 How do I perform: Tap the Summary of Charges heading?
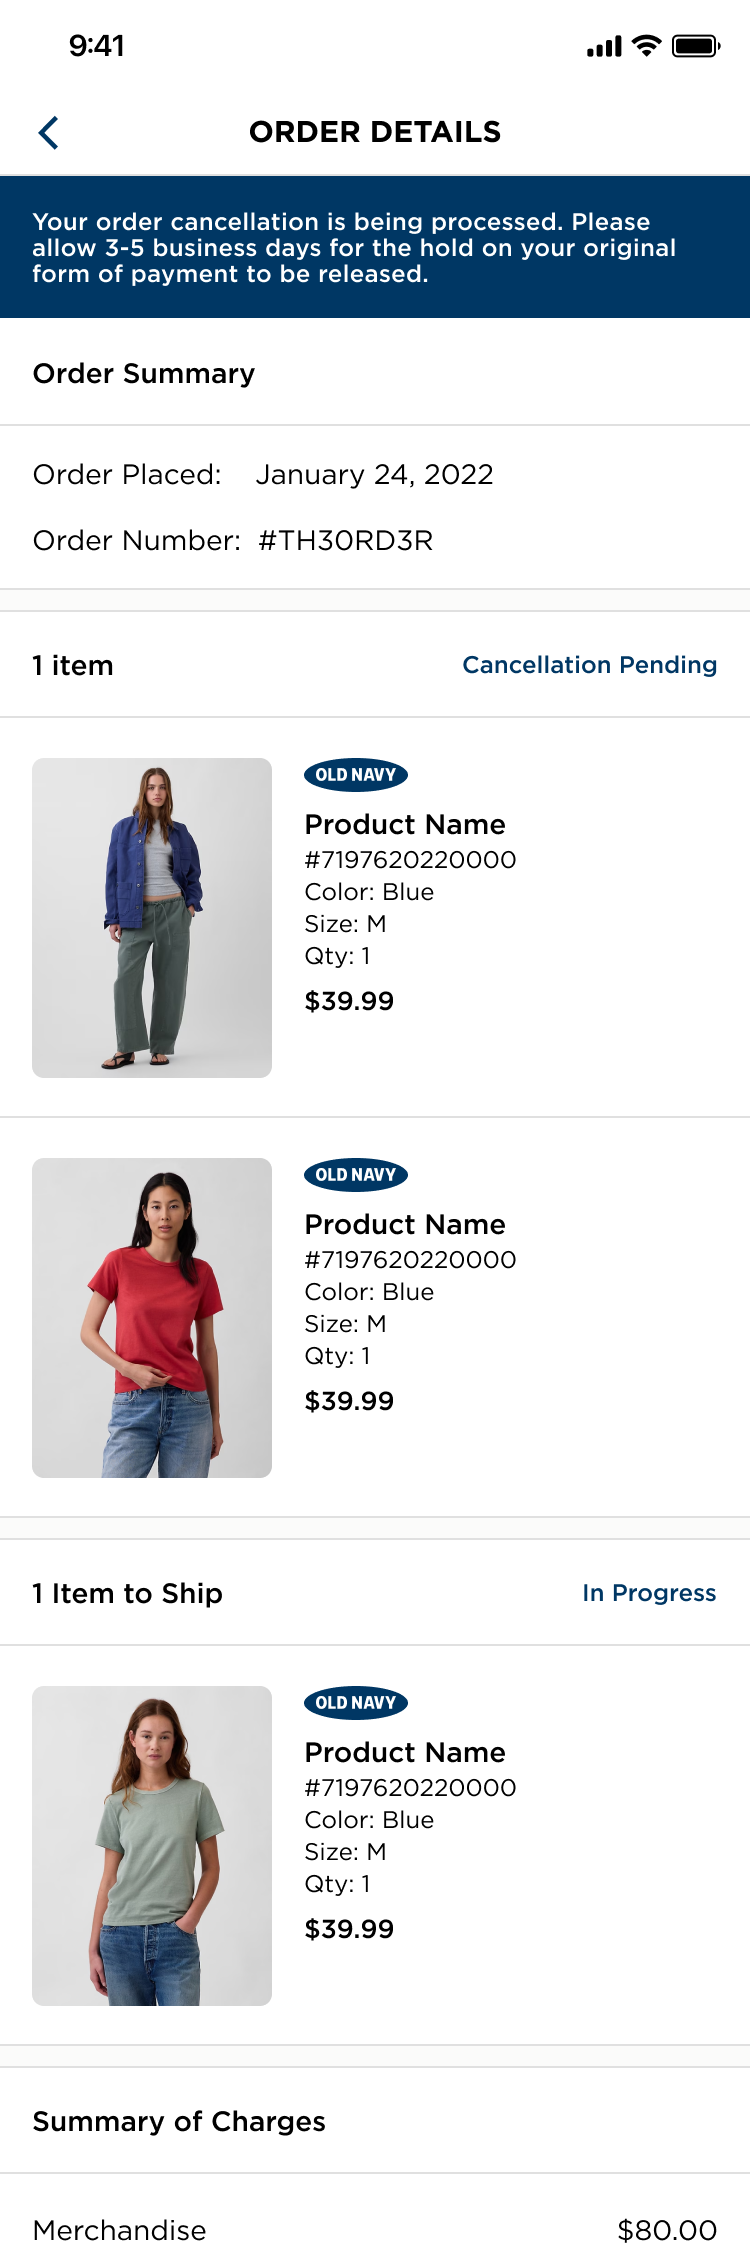(x=179, y=2121)
